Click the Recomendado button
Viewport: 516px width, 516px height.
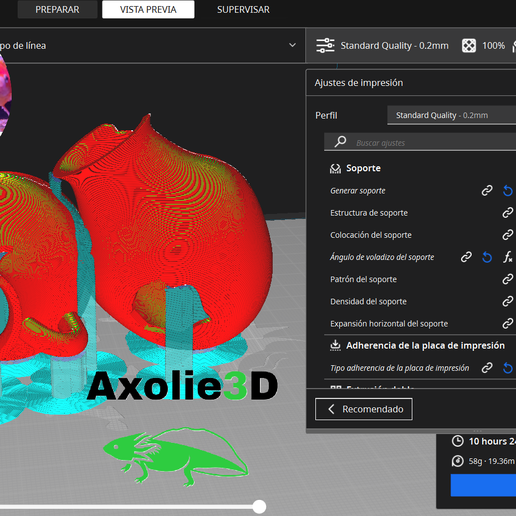point(364,409)
